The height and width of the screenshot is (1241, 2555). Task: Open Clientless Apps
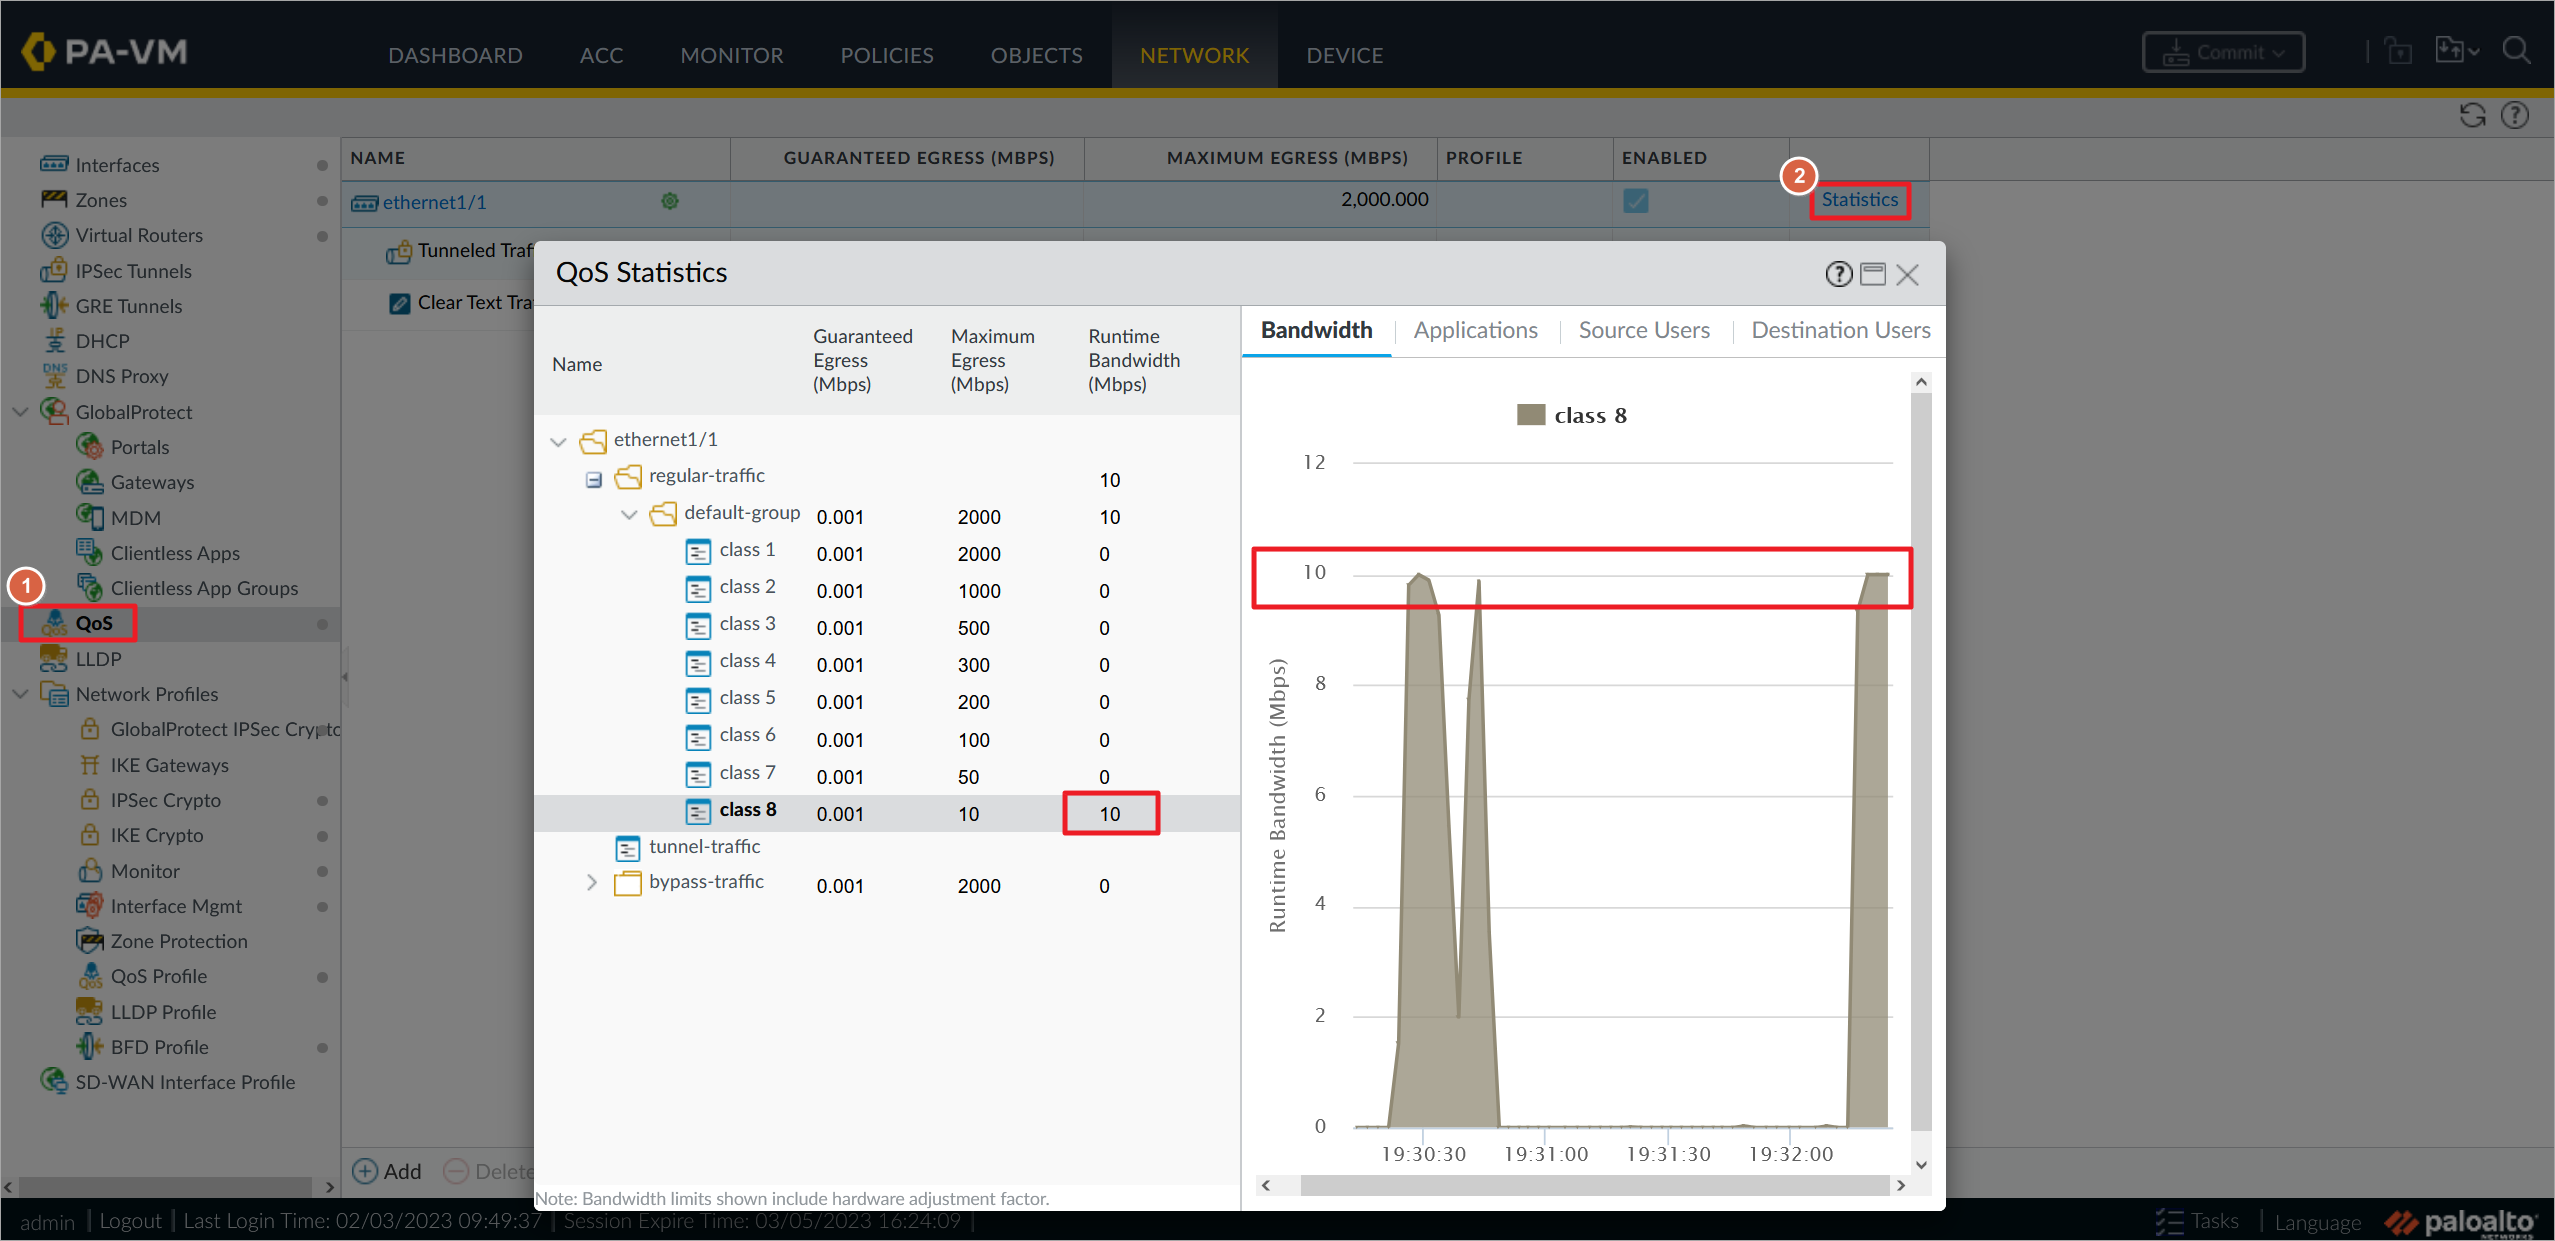coord(175,553)
